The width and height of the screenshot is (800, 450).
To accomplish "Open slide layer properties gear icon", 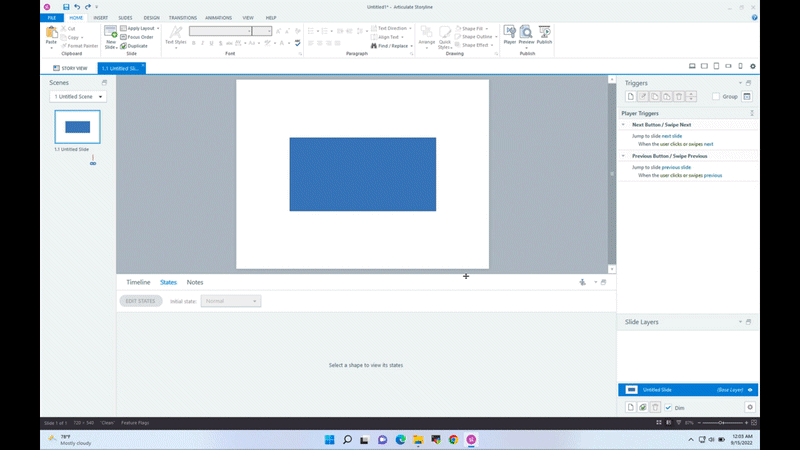I will (750, 408).
